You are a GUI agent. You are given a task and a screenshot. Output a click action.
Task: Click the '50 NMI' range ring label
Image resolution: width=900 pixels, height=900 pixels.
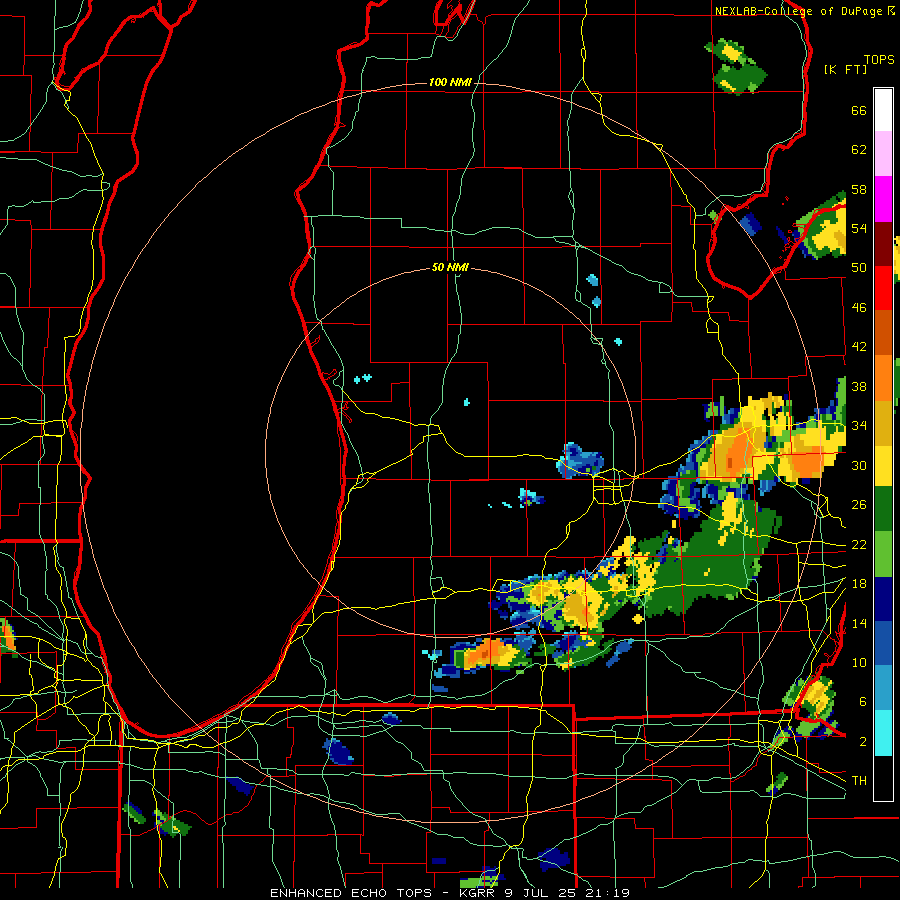coord(450,267)
